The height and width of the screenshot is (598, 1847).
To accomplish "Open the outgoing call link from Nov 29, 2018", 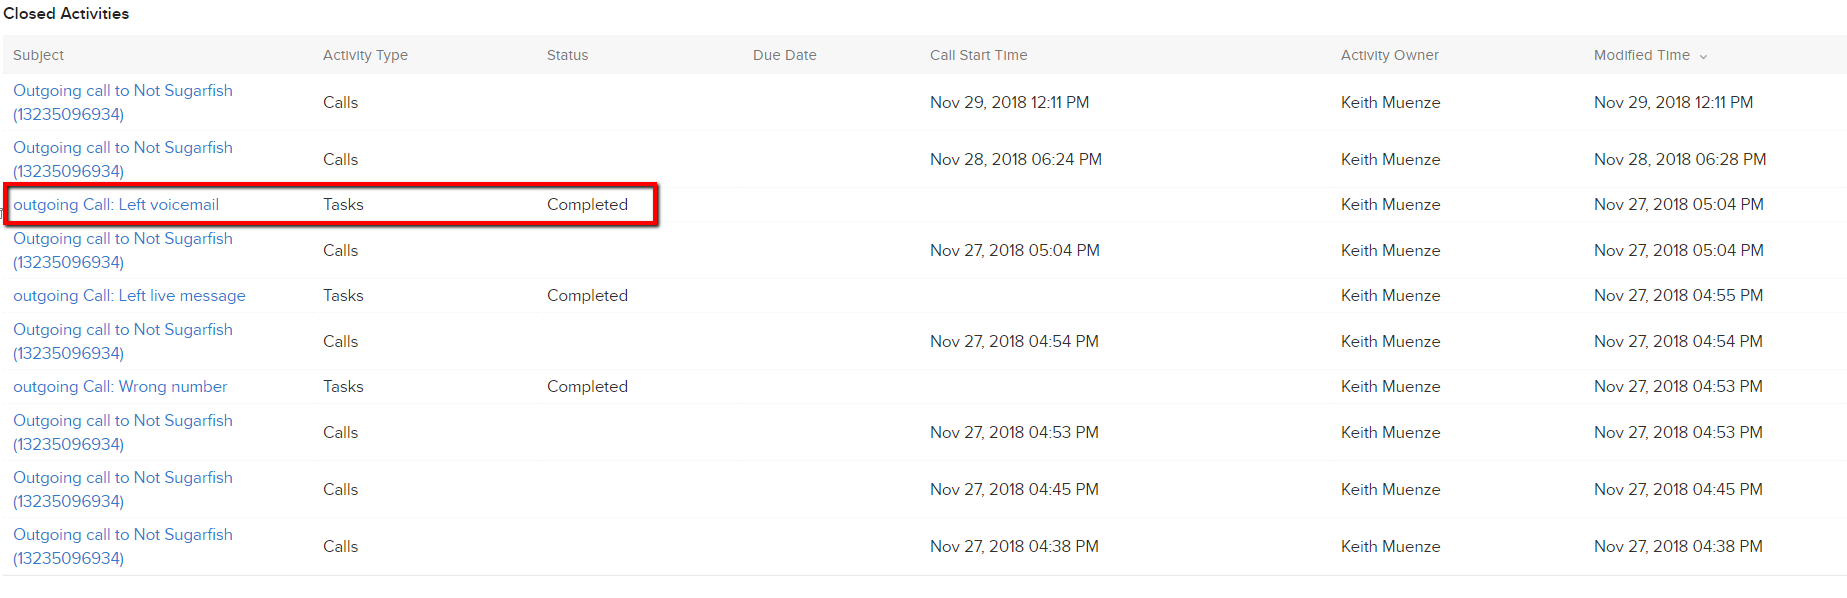I will [x=122, y=91].
